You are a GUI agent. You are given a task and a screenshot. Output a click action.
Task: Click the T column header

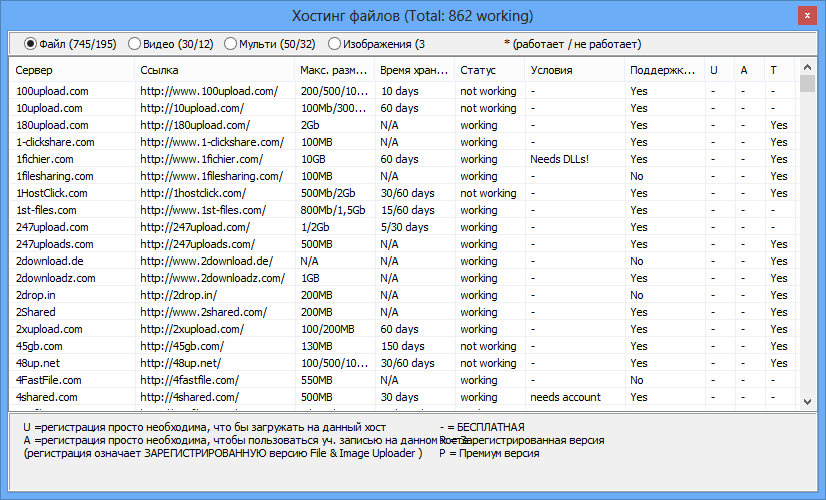(780, 70)
